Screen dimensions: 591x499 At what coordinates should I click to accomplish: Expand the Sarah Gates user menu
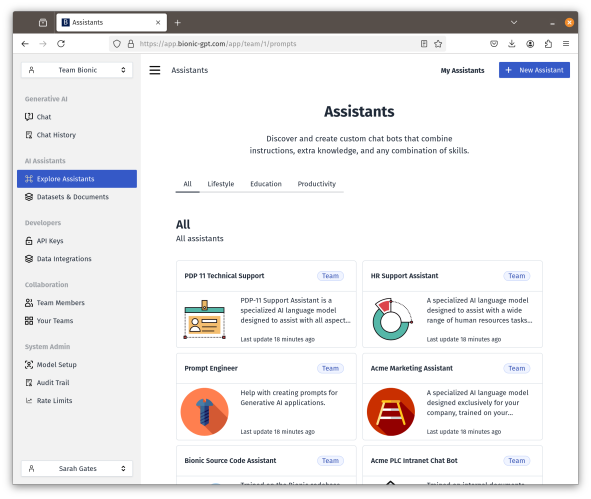[77, 468]
